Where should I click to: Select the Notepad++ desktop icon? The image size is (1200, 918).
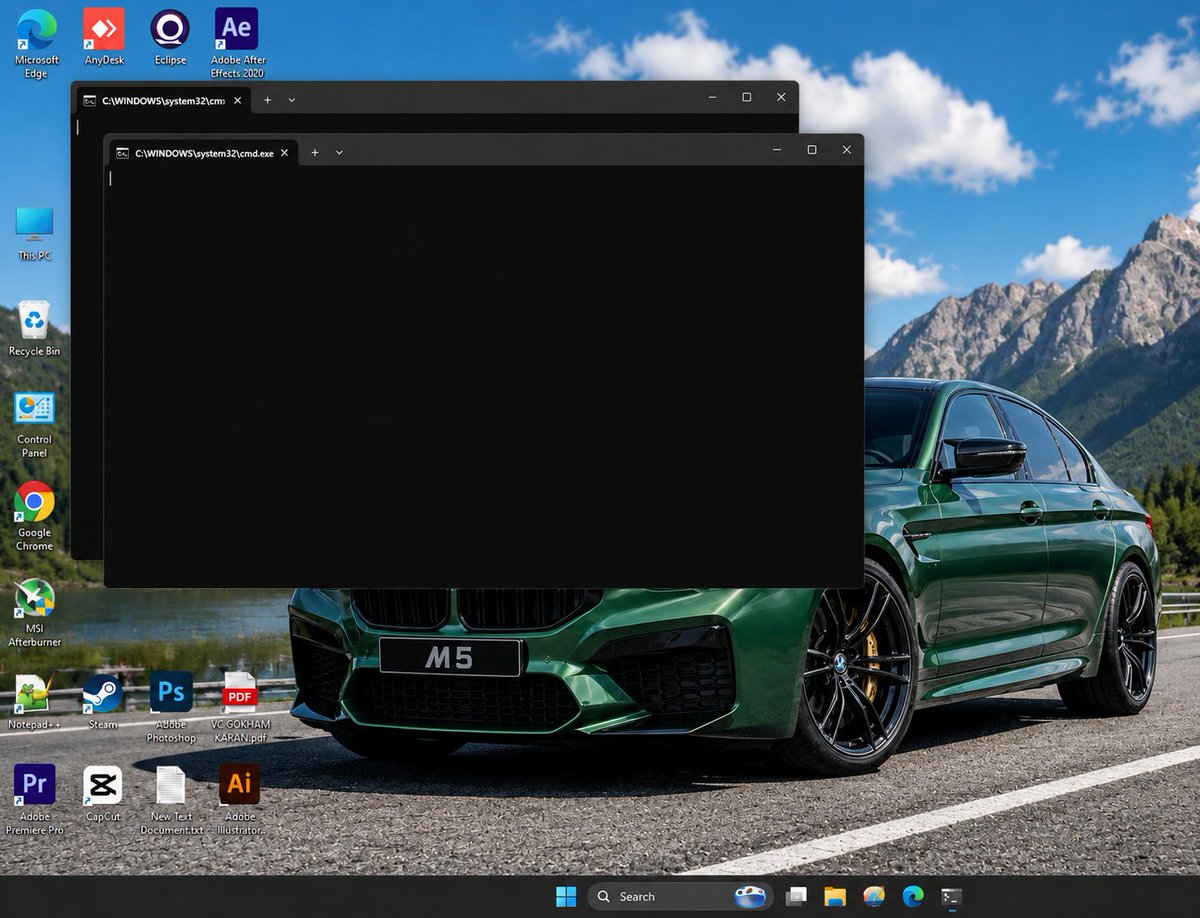(x=34, y=701)
